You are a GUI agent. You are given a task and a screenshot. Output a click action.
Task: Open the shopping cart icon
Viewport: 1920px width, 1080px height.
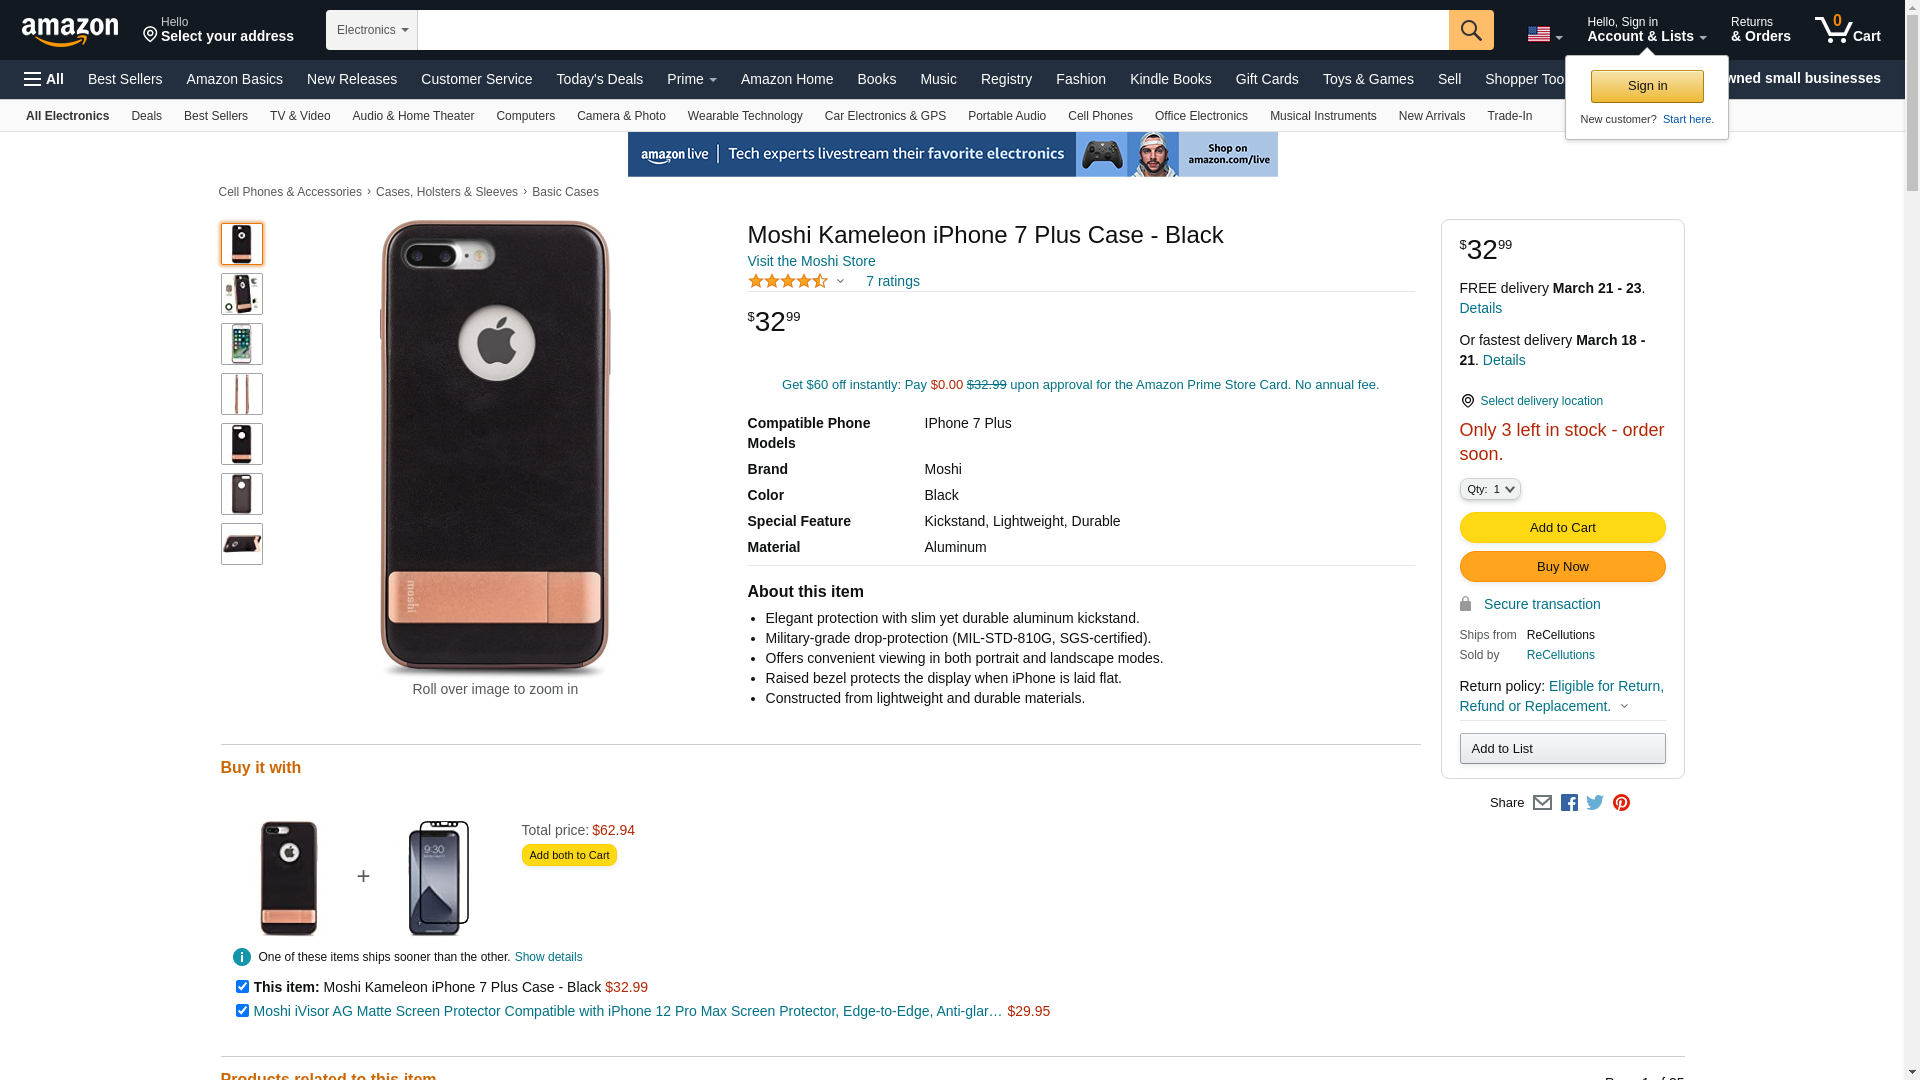click(x=1847, y=30)
